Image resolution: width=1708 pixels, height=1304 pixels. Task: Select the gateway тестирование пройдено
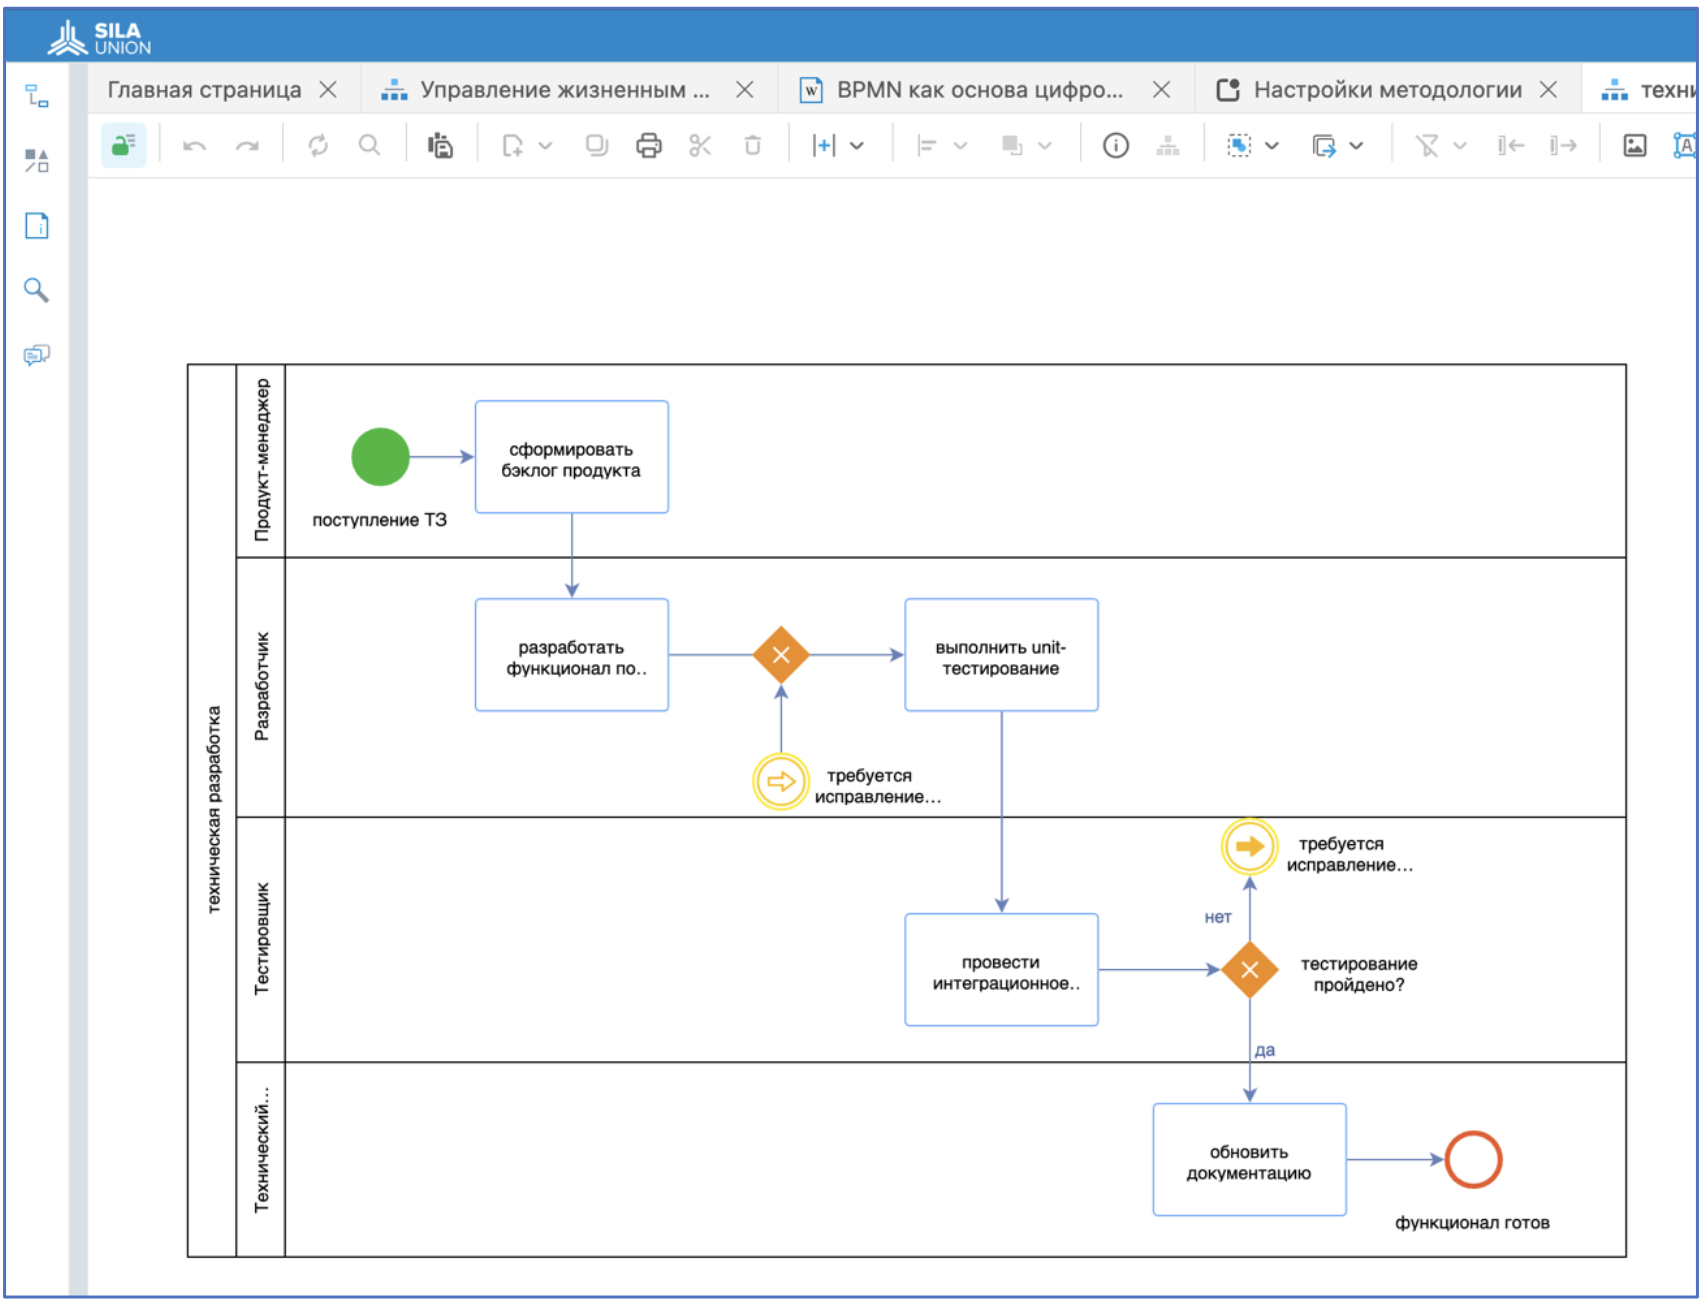point(1249,969)
